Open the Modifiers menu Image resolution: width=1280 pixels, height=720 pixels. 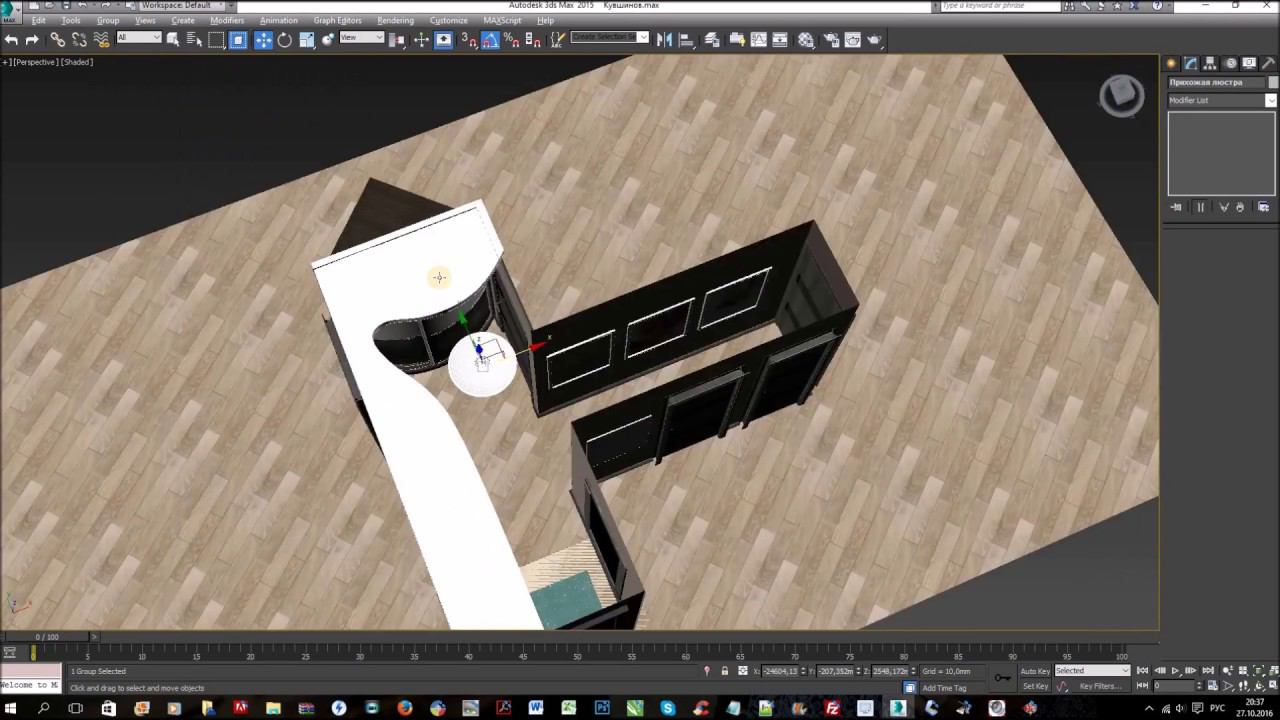coord(227,21)
